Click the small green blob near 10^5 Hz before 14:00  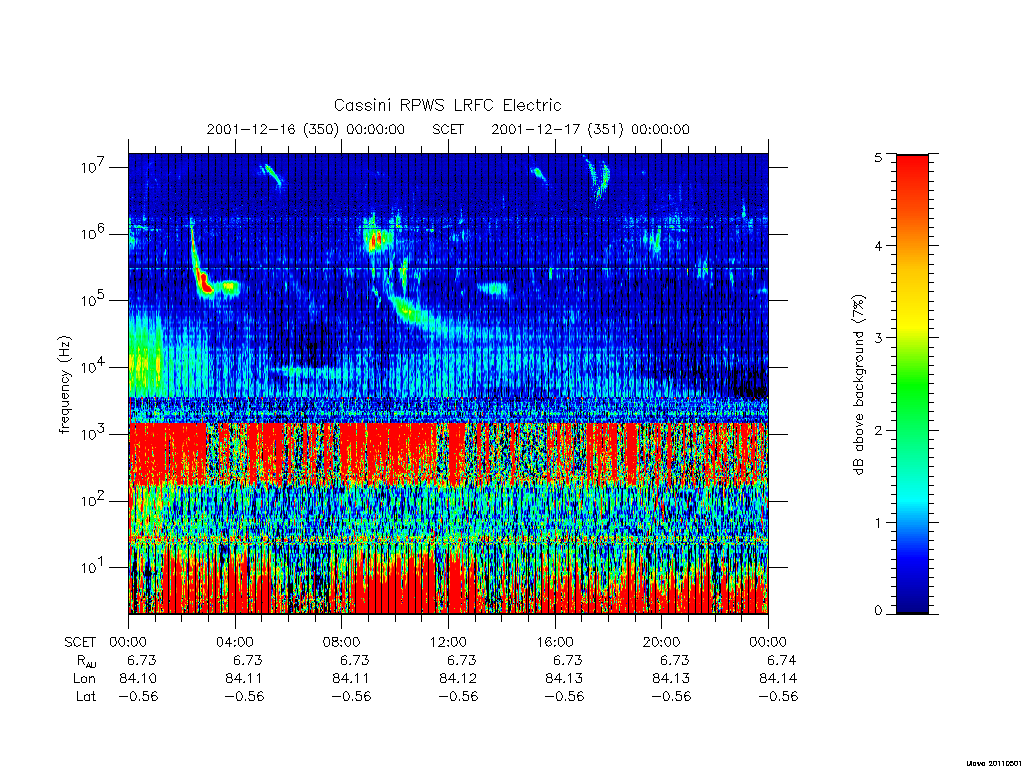click(x=493, y=287)
